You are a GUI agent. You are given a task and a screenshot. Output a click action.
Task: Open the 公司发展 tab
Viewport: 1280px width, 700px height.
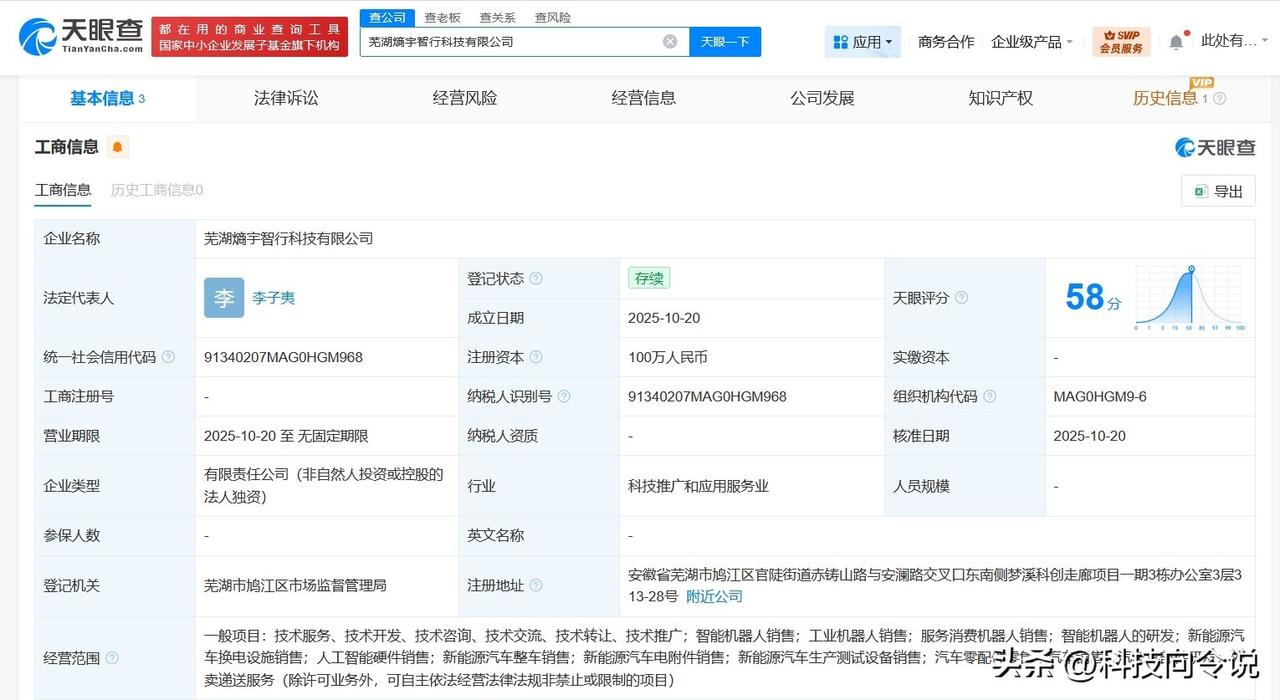821,97
